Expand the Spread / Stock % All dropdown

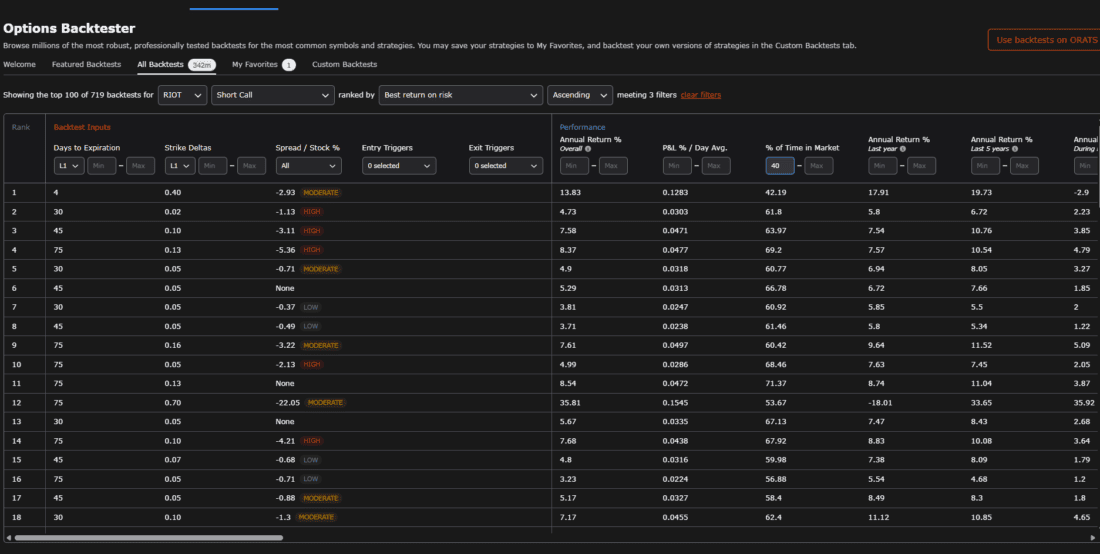309,165
